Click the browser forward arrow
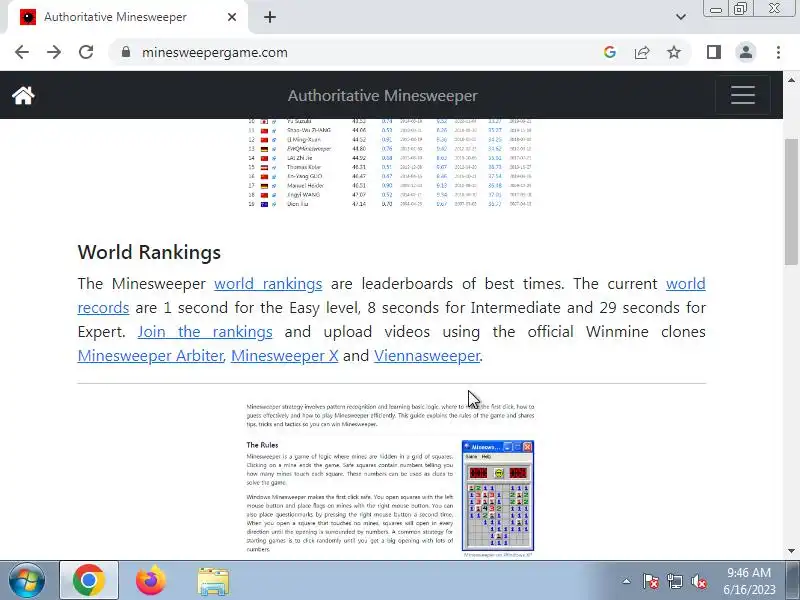 [x=54, y=52]
